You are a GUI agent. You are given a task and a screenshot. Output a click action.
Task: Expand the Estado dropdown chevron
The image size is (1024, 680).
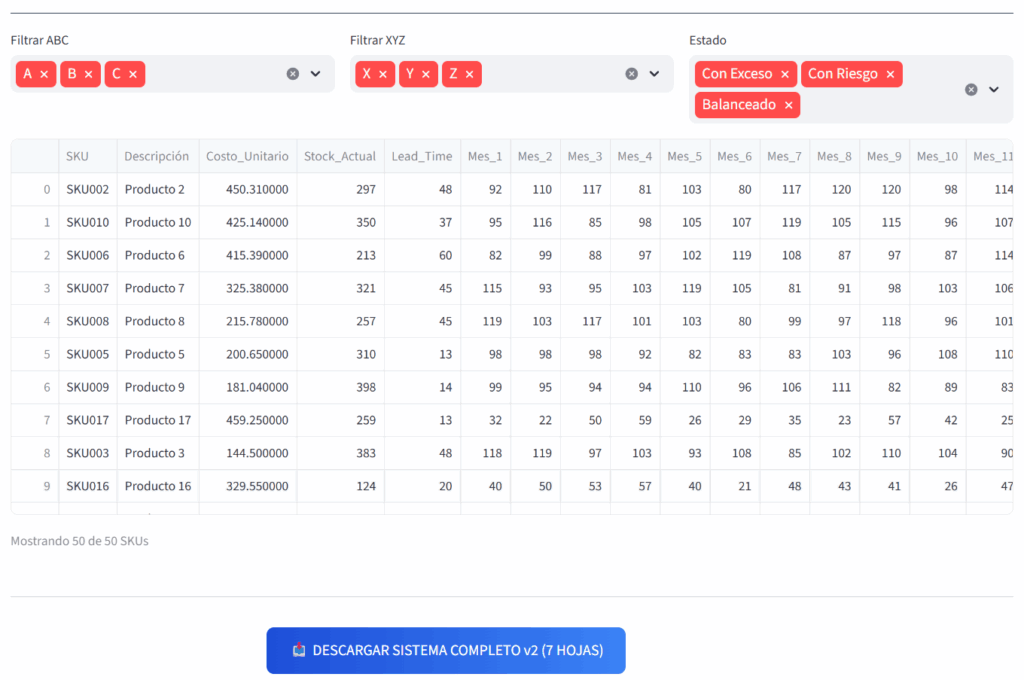click(x=994, y=89)
